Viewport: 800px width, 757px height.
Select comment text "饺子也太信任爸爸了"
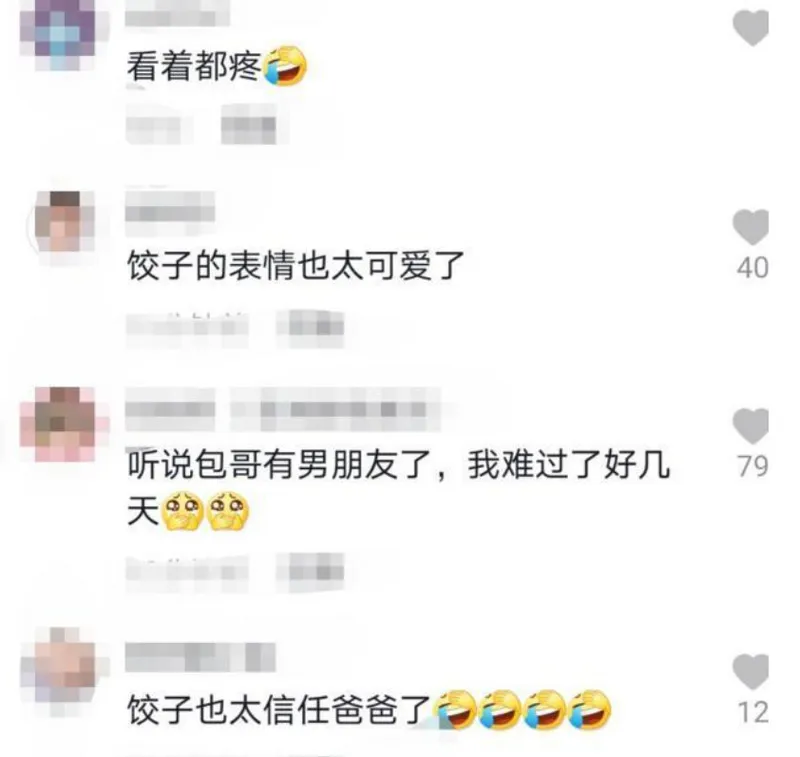coord(279,710)
